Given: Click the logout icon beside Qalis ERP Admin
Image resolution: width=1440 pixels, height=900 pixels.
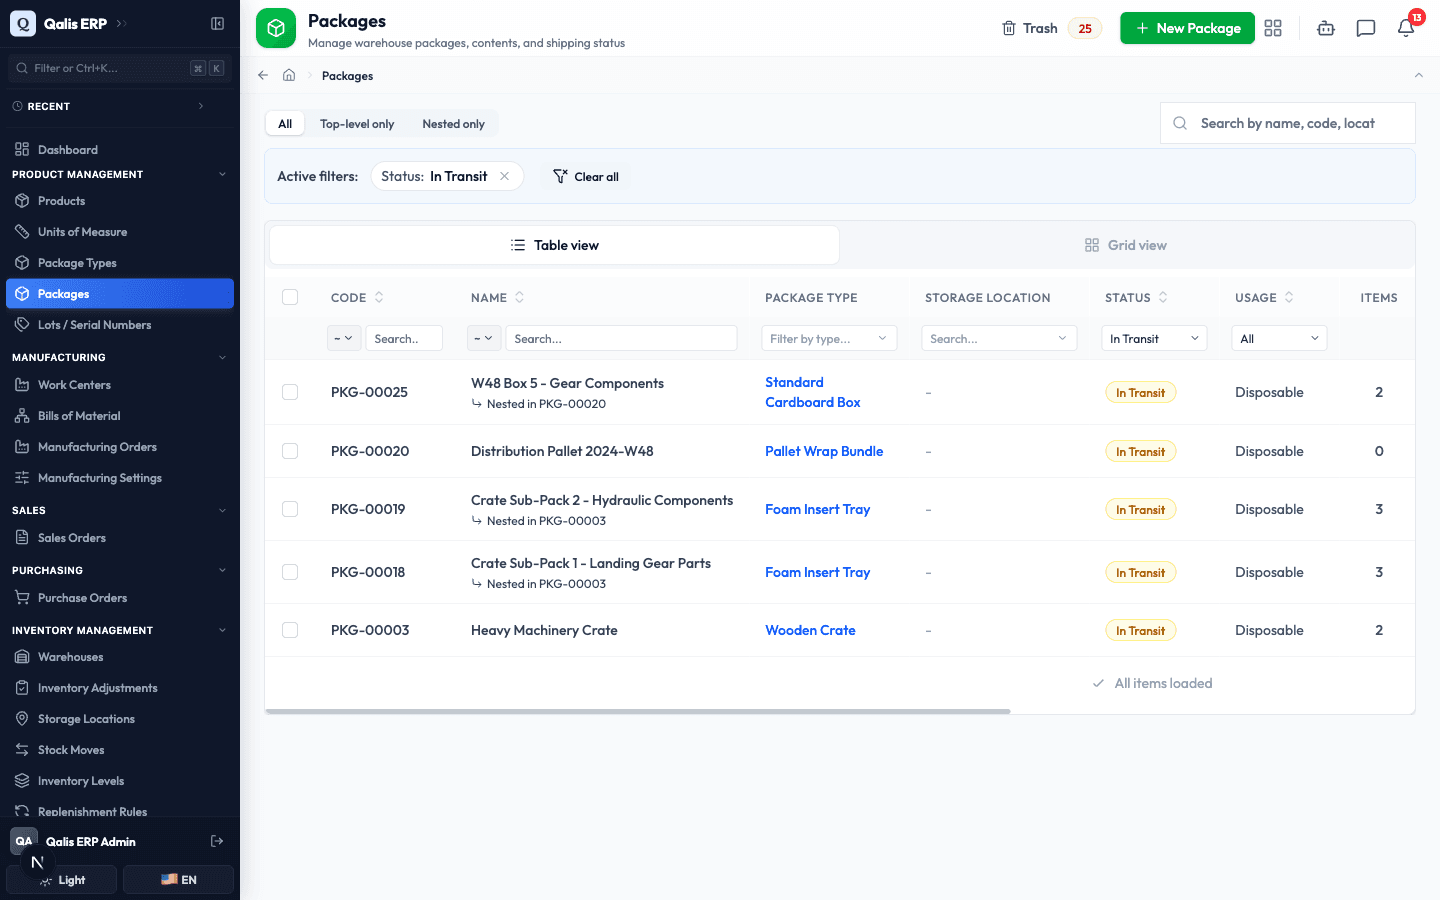Looking at the screenshot, I should click(x=217, y=841).
